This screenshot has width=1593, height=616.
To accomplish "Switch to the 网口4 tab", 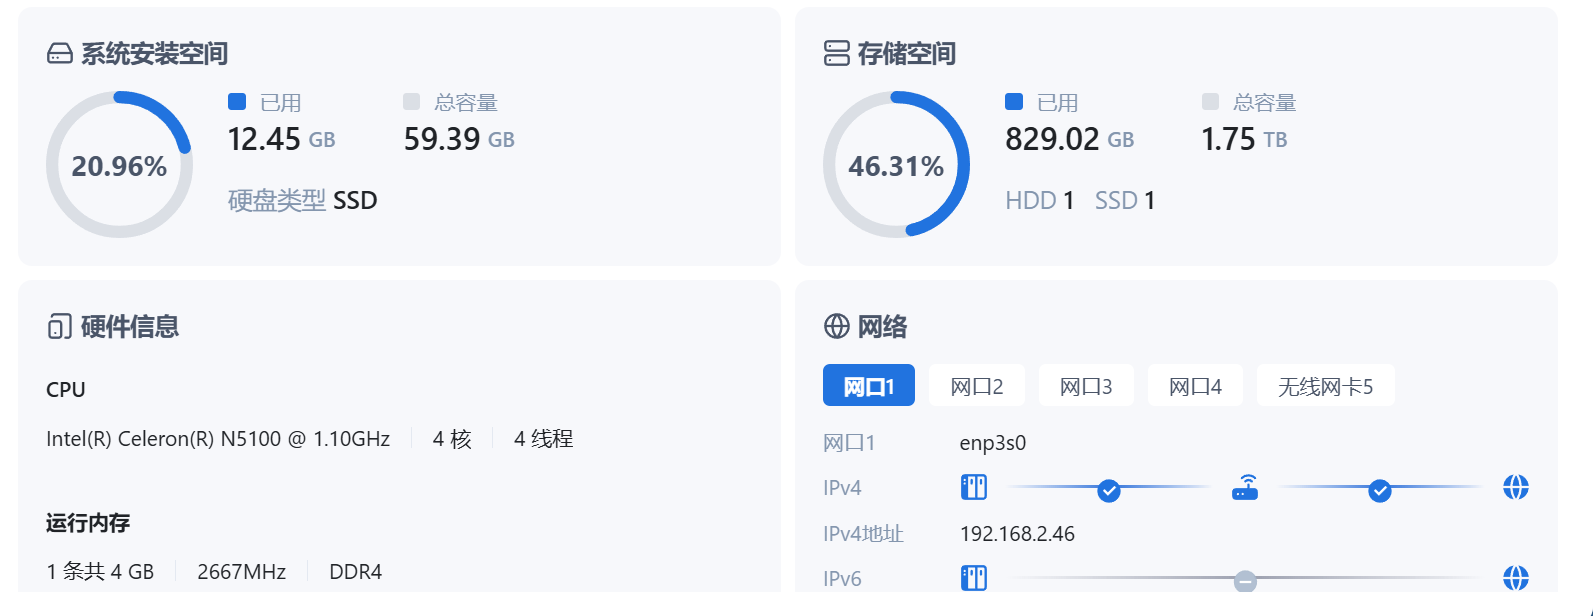I will click(x=1195, y=386).
